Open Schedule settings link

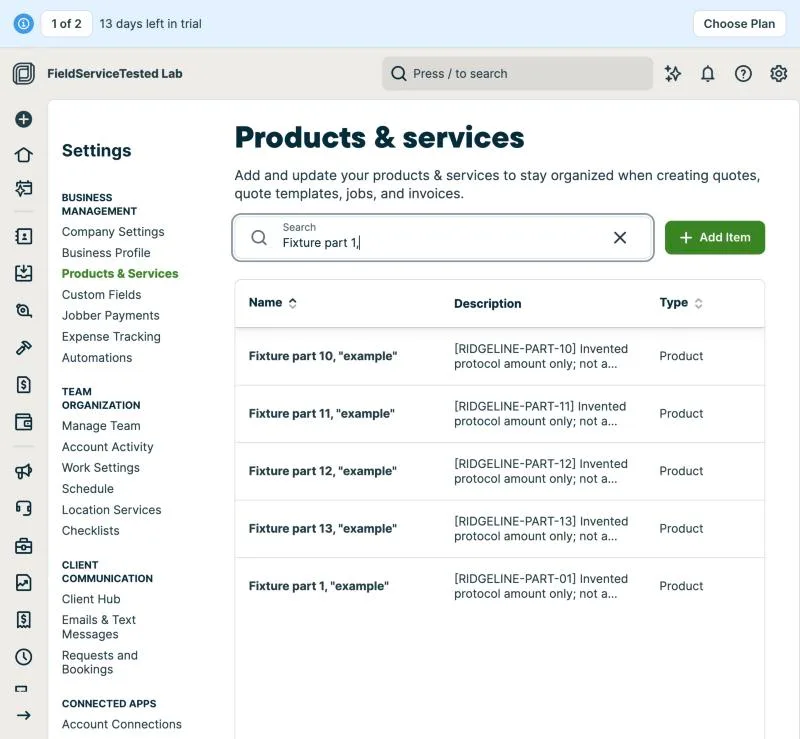(x=88, y=488)
